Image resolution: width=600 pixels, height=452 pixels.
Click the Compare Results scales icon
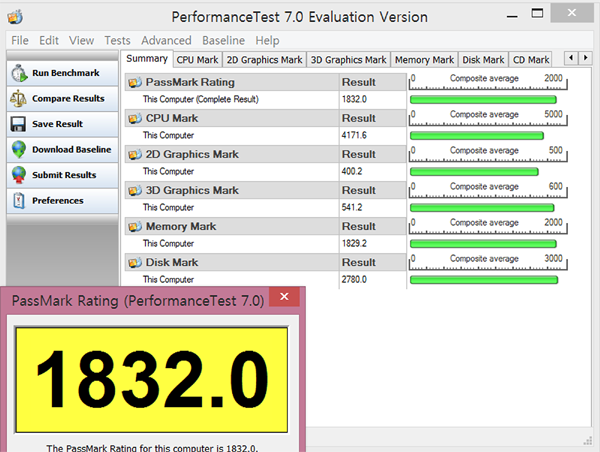point(18,99)
